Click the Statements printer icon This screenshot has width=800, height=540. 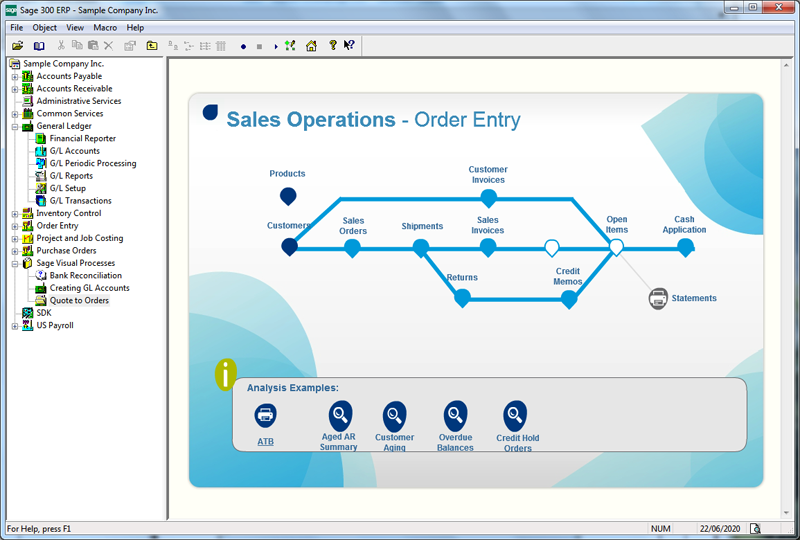click(x=658, y=298)
